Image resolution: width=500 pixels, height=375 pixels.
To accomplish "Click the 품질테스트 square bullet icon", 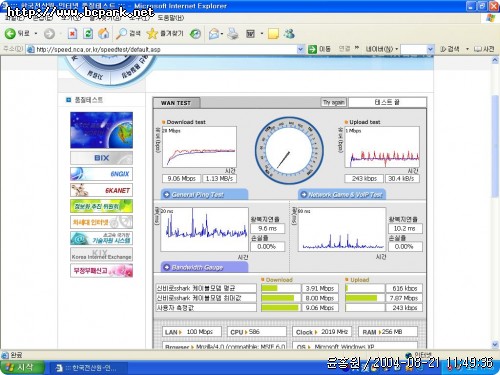I will coord(68,100).
